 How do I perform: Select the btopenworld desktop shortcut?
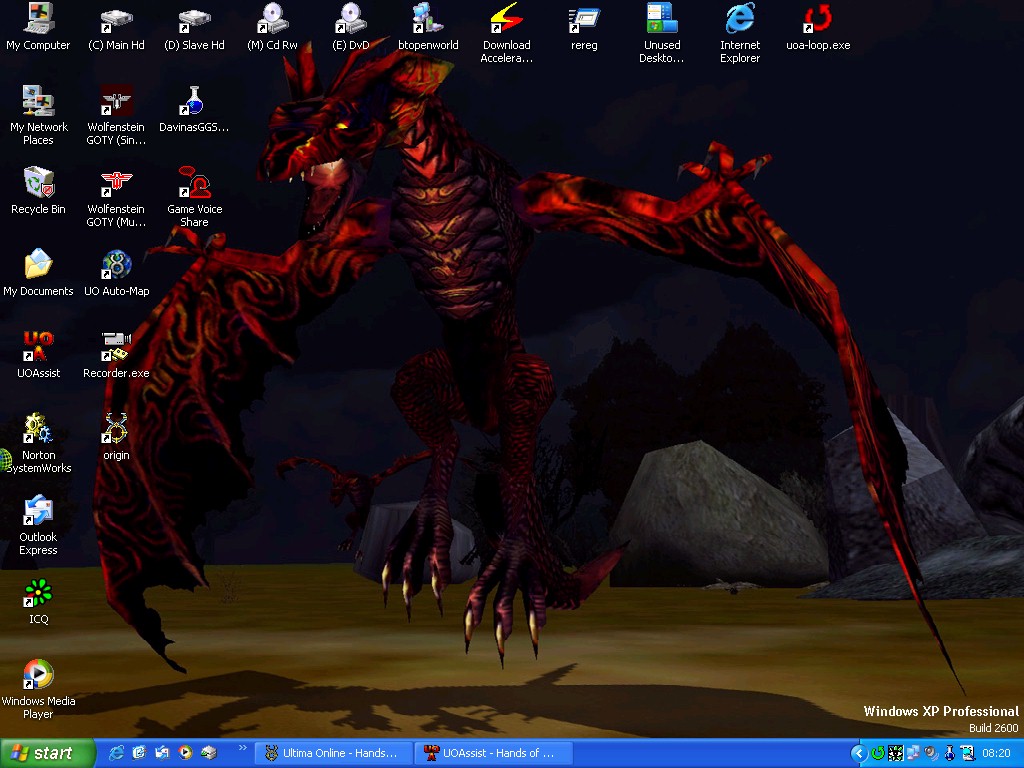(x=428, y=26)
